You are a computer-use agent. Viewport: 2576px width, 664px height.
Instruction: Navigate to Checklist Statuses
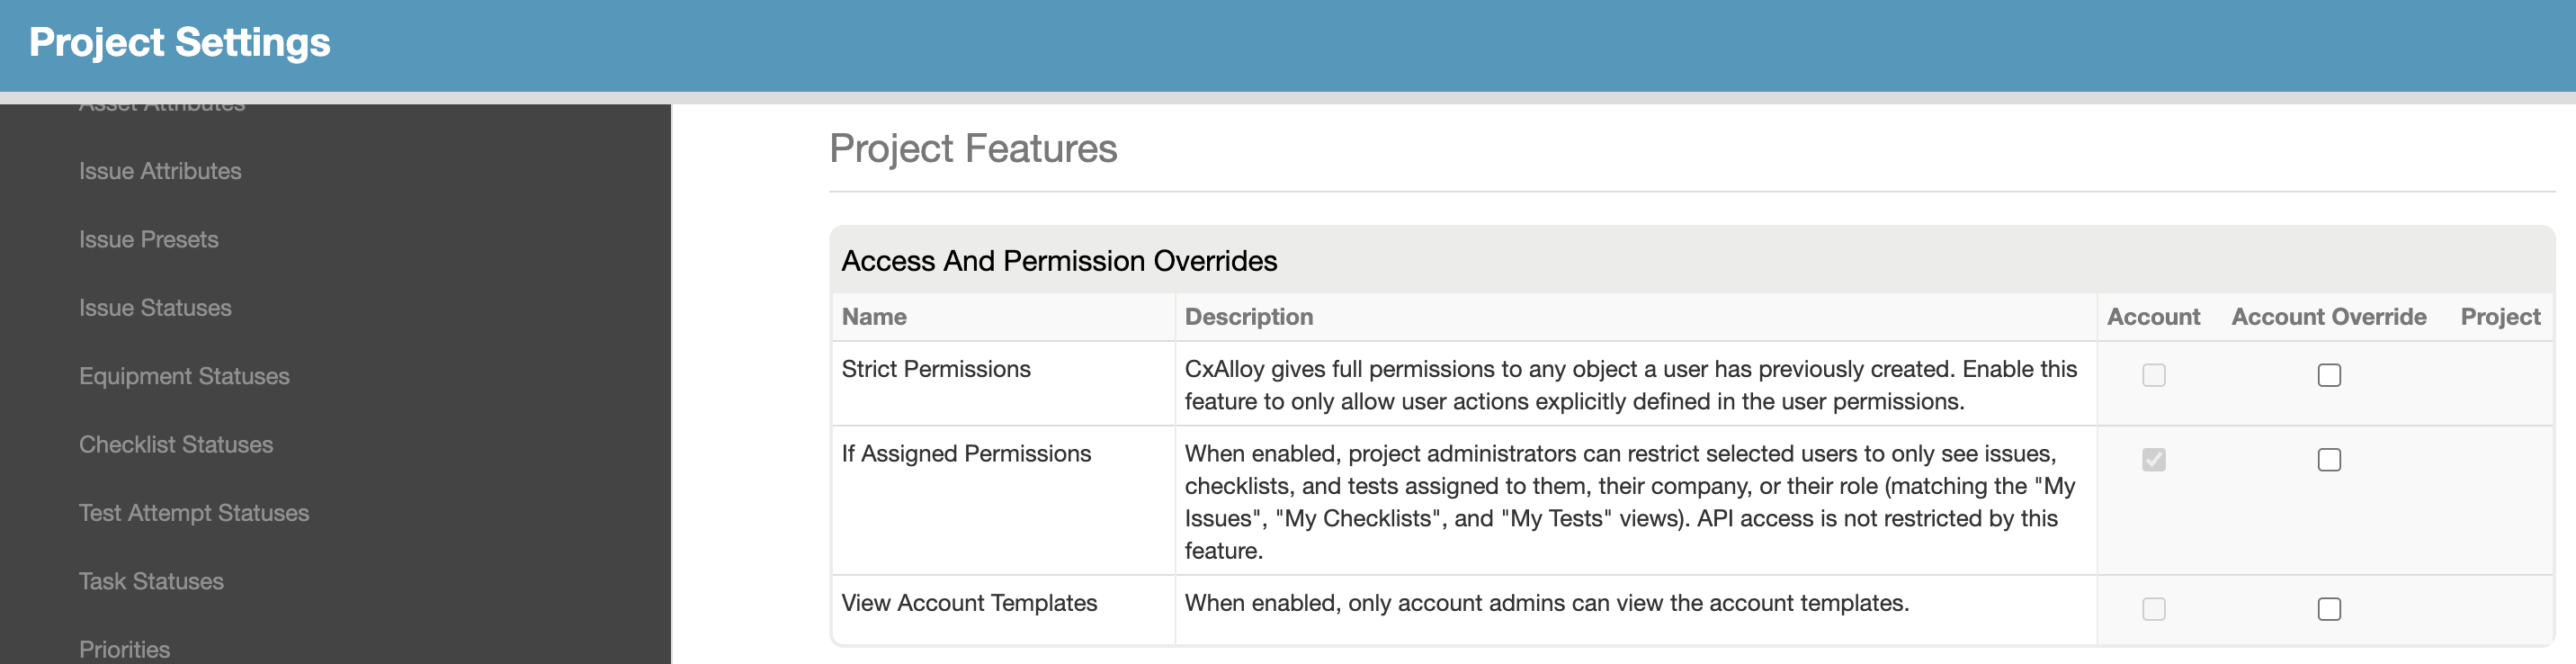[x=176, y=445]
